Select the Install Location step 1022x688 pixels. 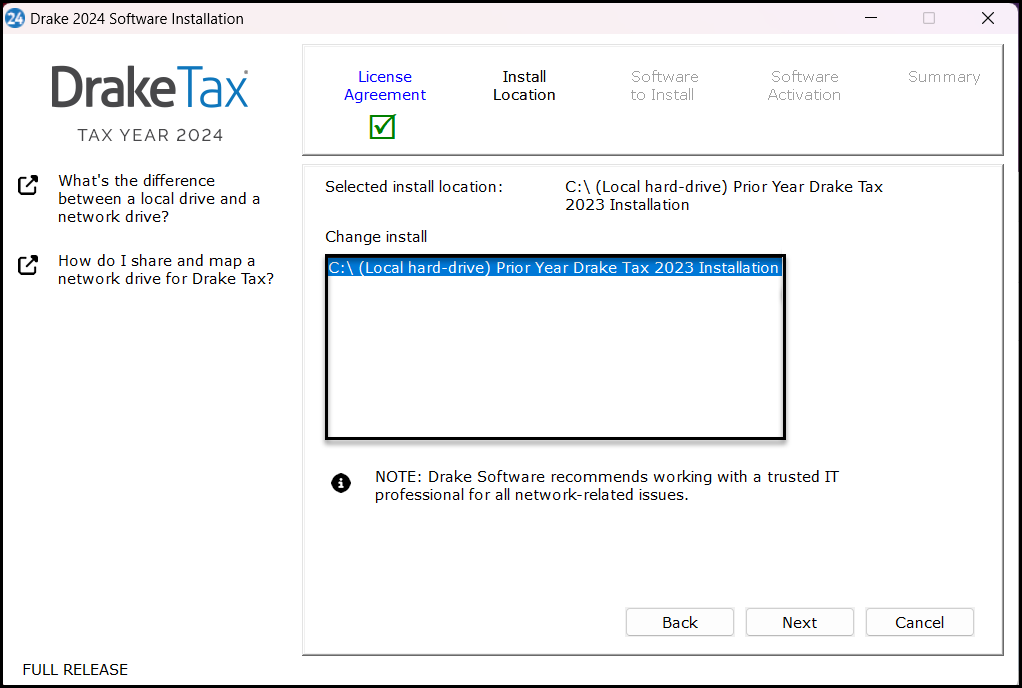point(524,85)
